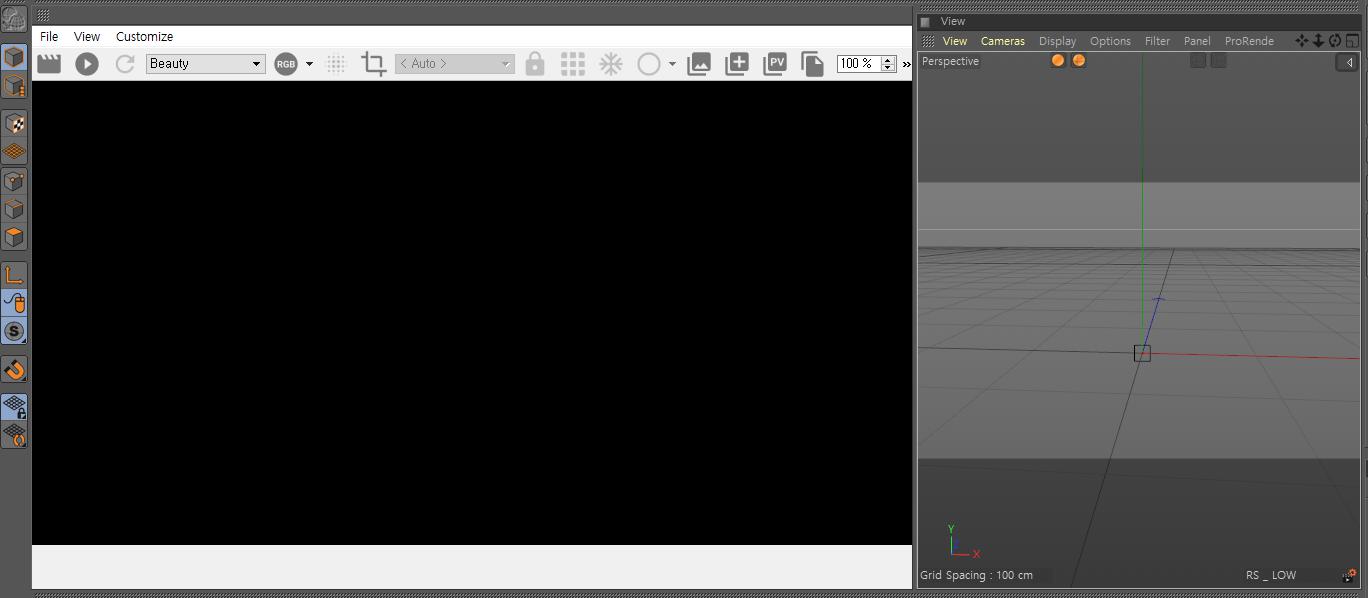Select the Object mode cube icon
Viewport: 1368px width, 598px height.
pos(14,86)
